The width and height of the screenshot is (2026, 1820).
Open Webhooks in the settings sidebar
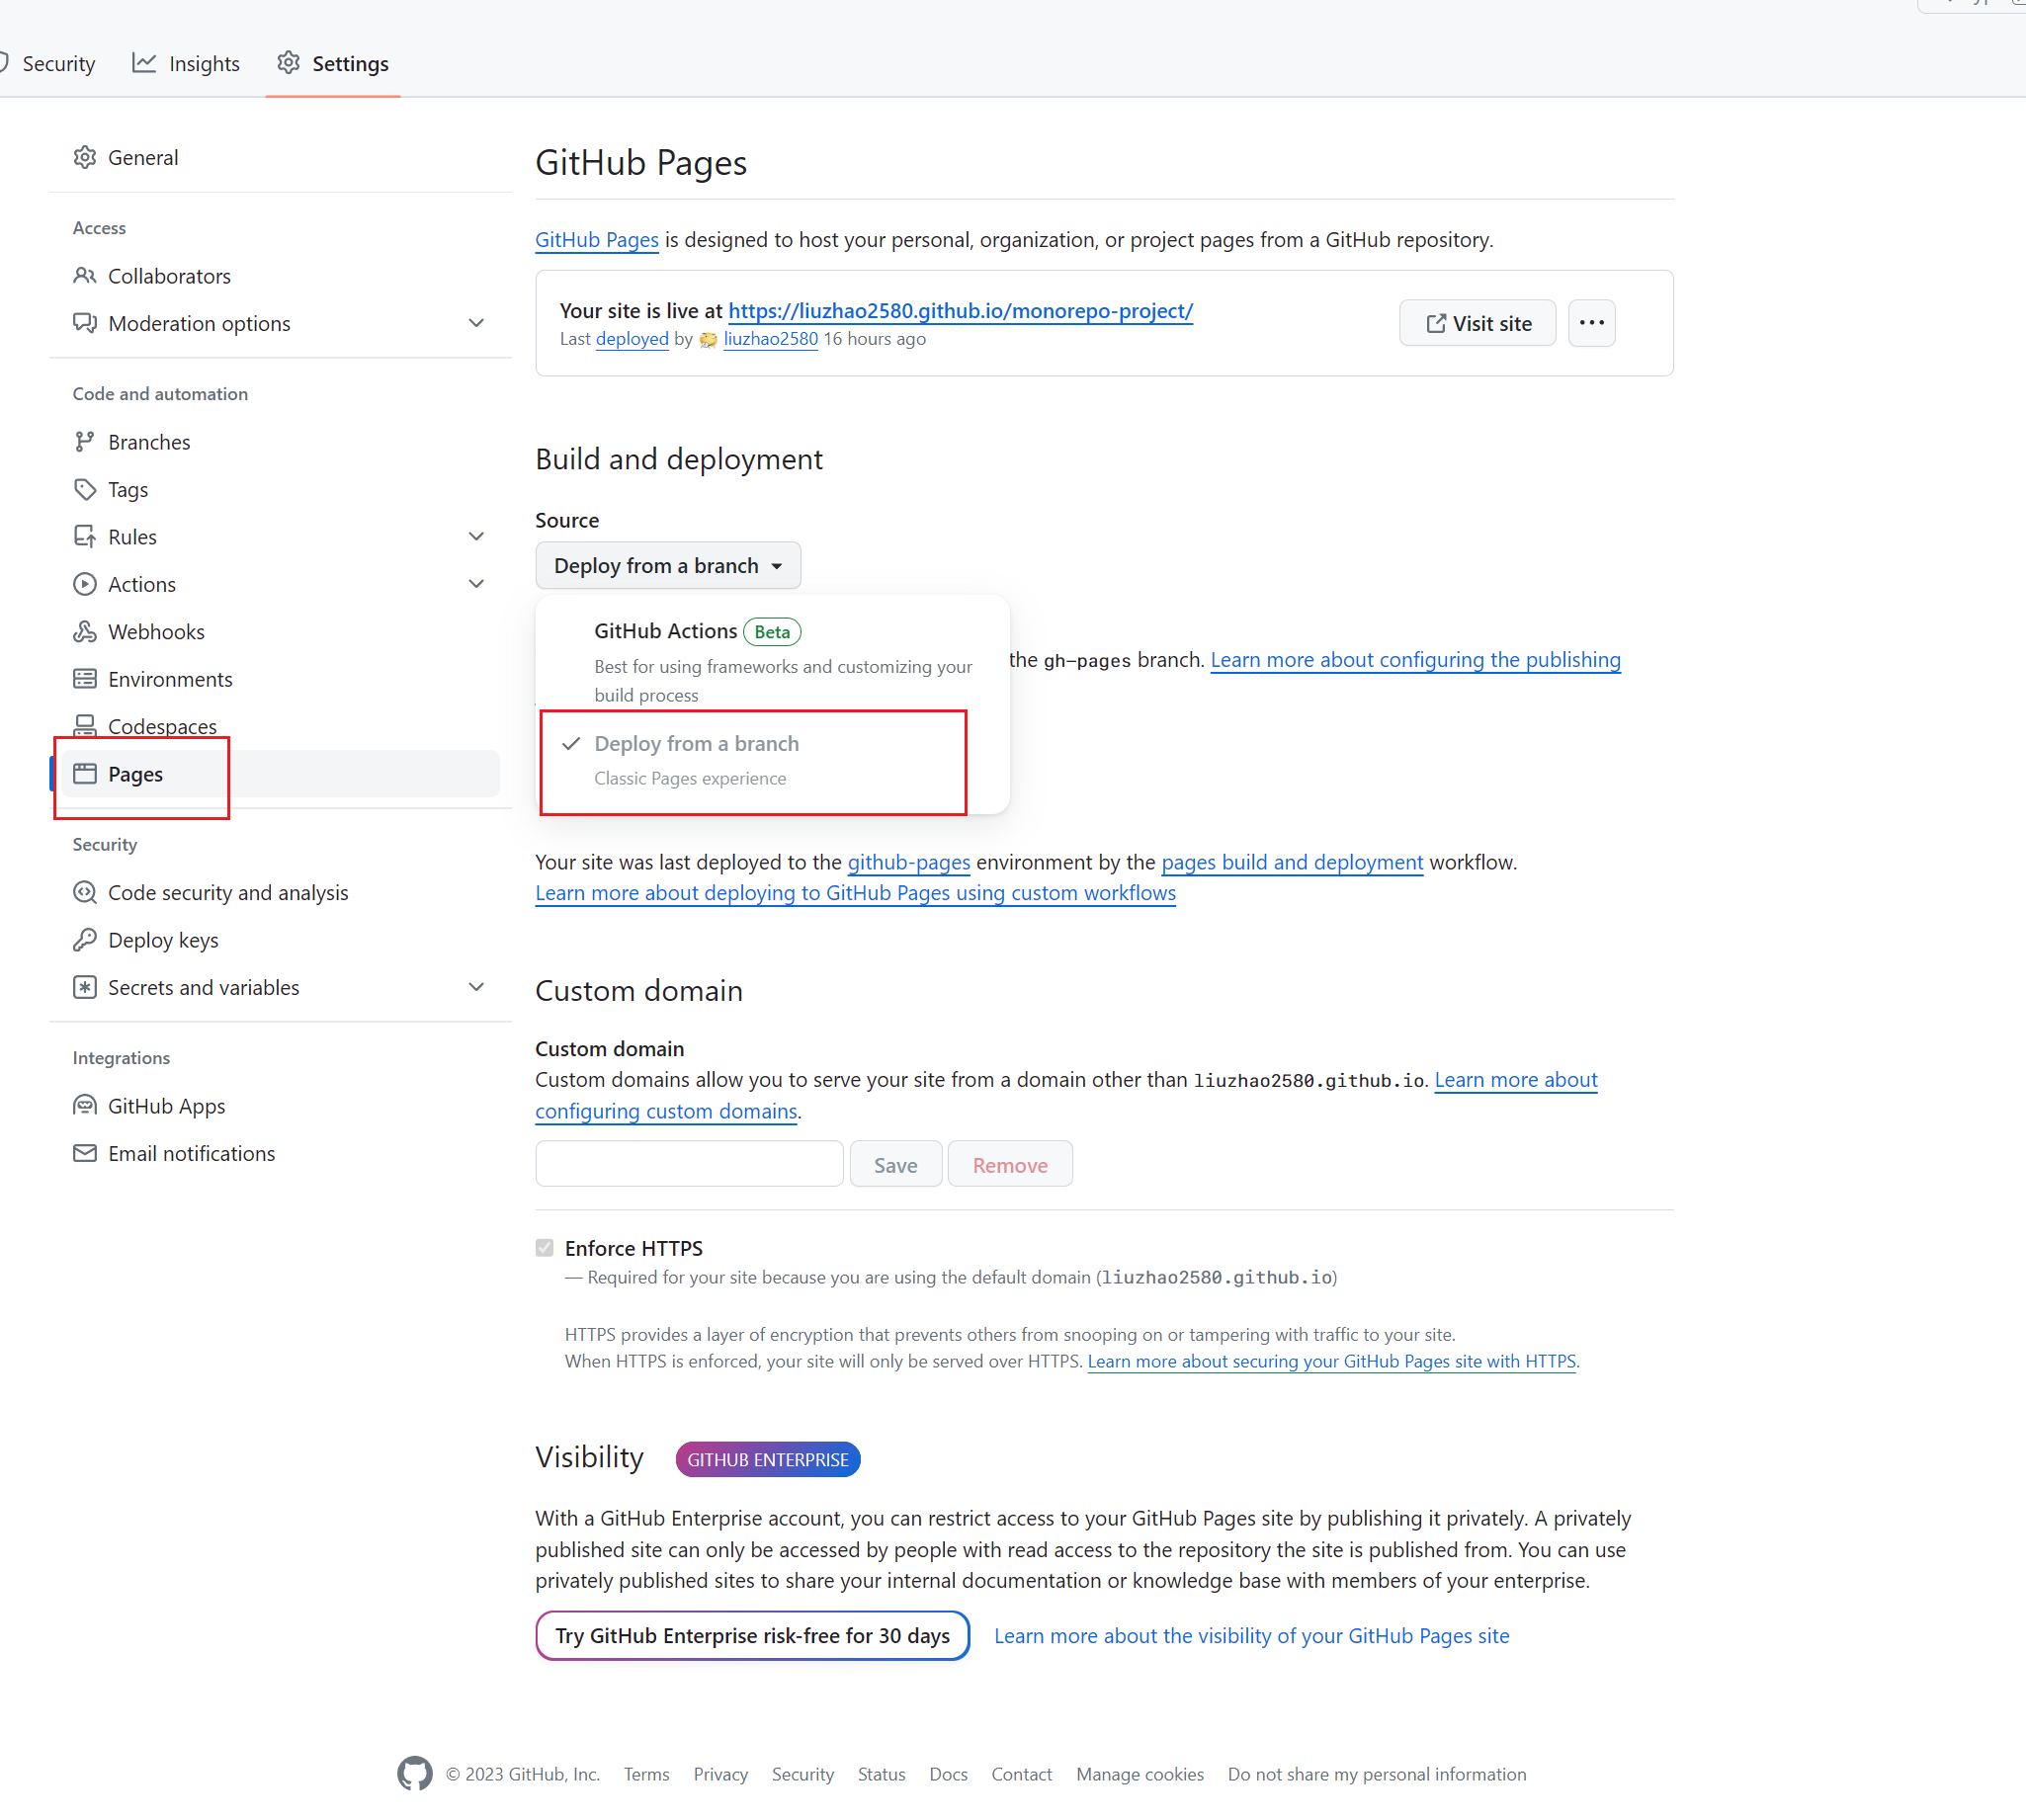pos(281,631)
